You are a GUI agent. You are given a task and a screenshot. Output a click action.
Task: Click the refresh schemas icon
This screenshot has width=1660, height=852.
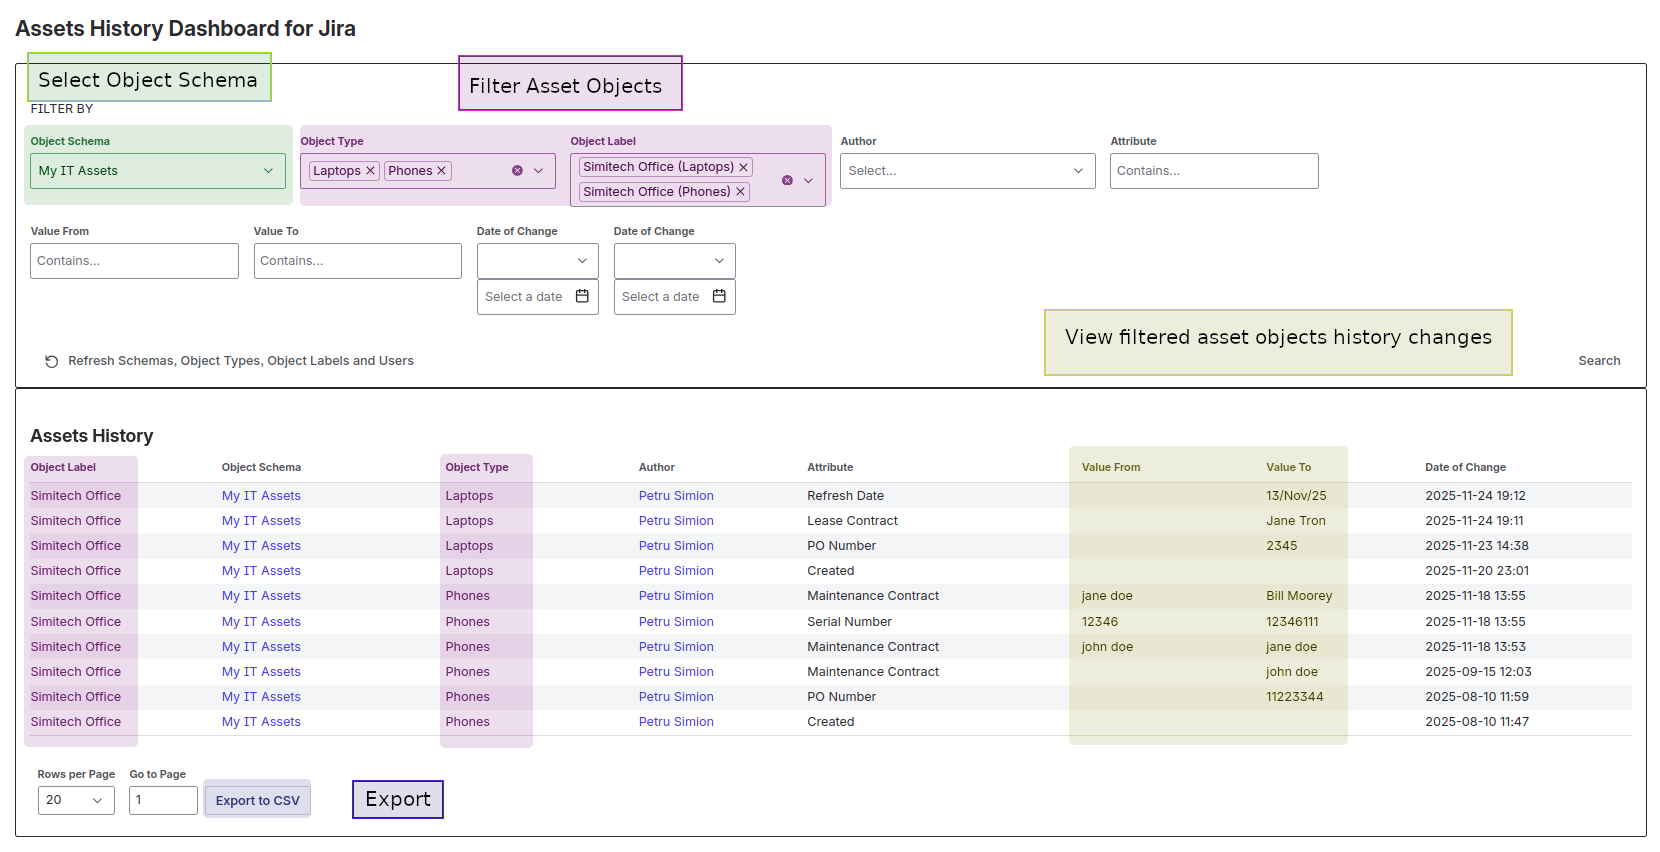(51, 361)
